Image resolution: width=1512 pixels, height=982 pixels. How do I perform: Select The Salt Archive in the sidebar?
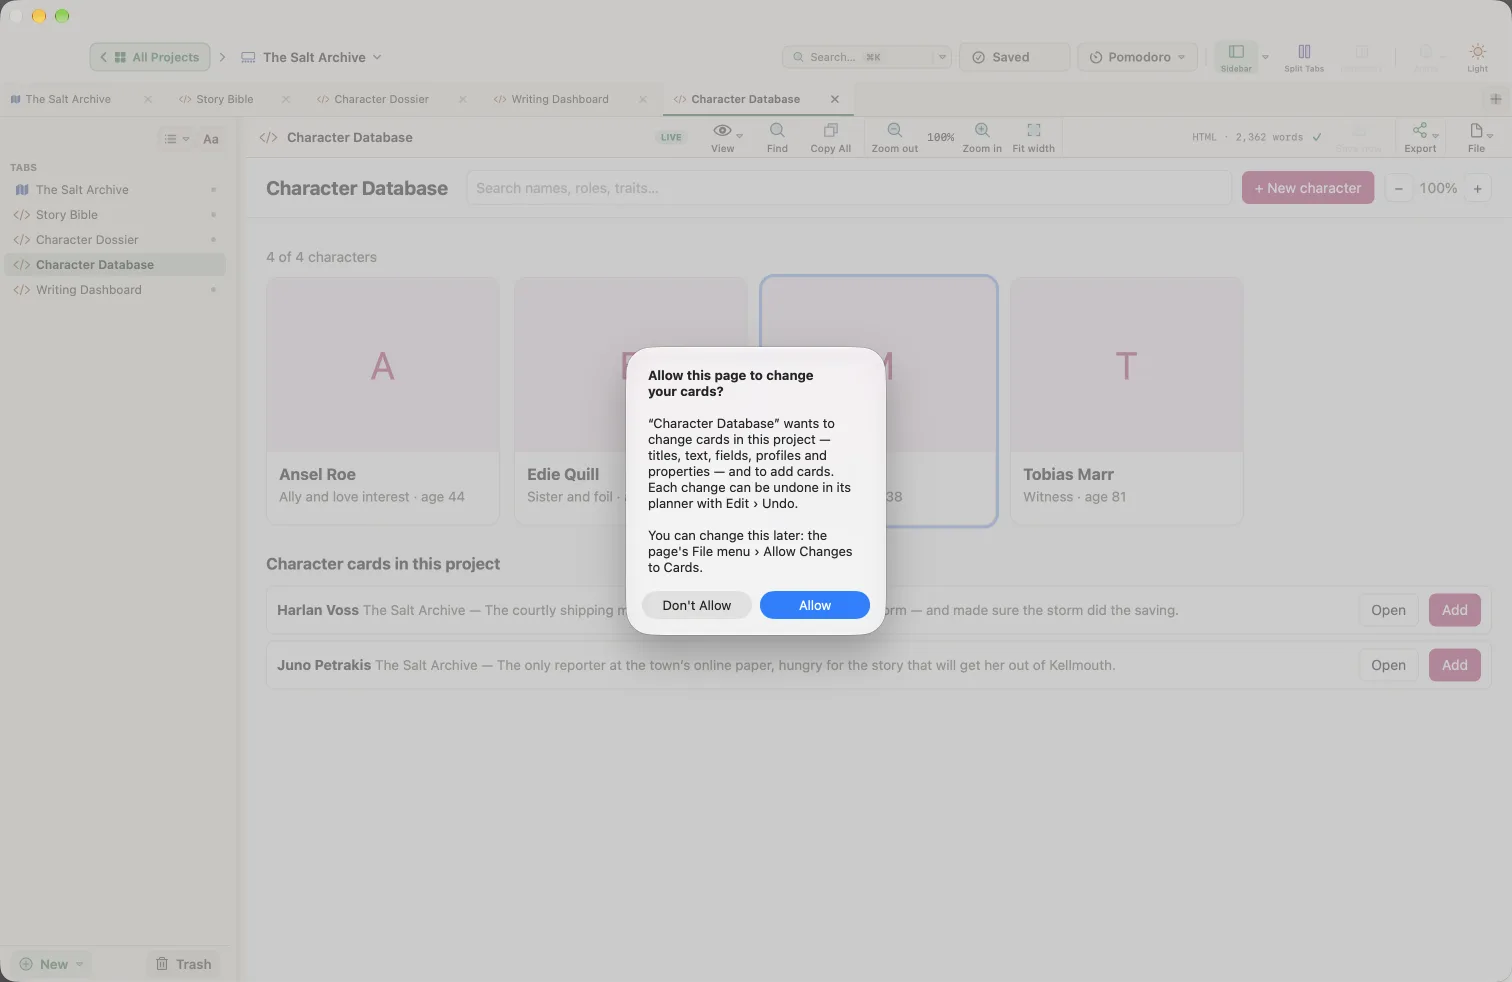(115, 190)
